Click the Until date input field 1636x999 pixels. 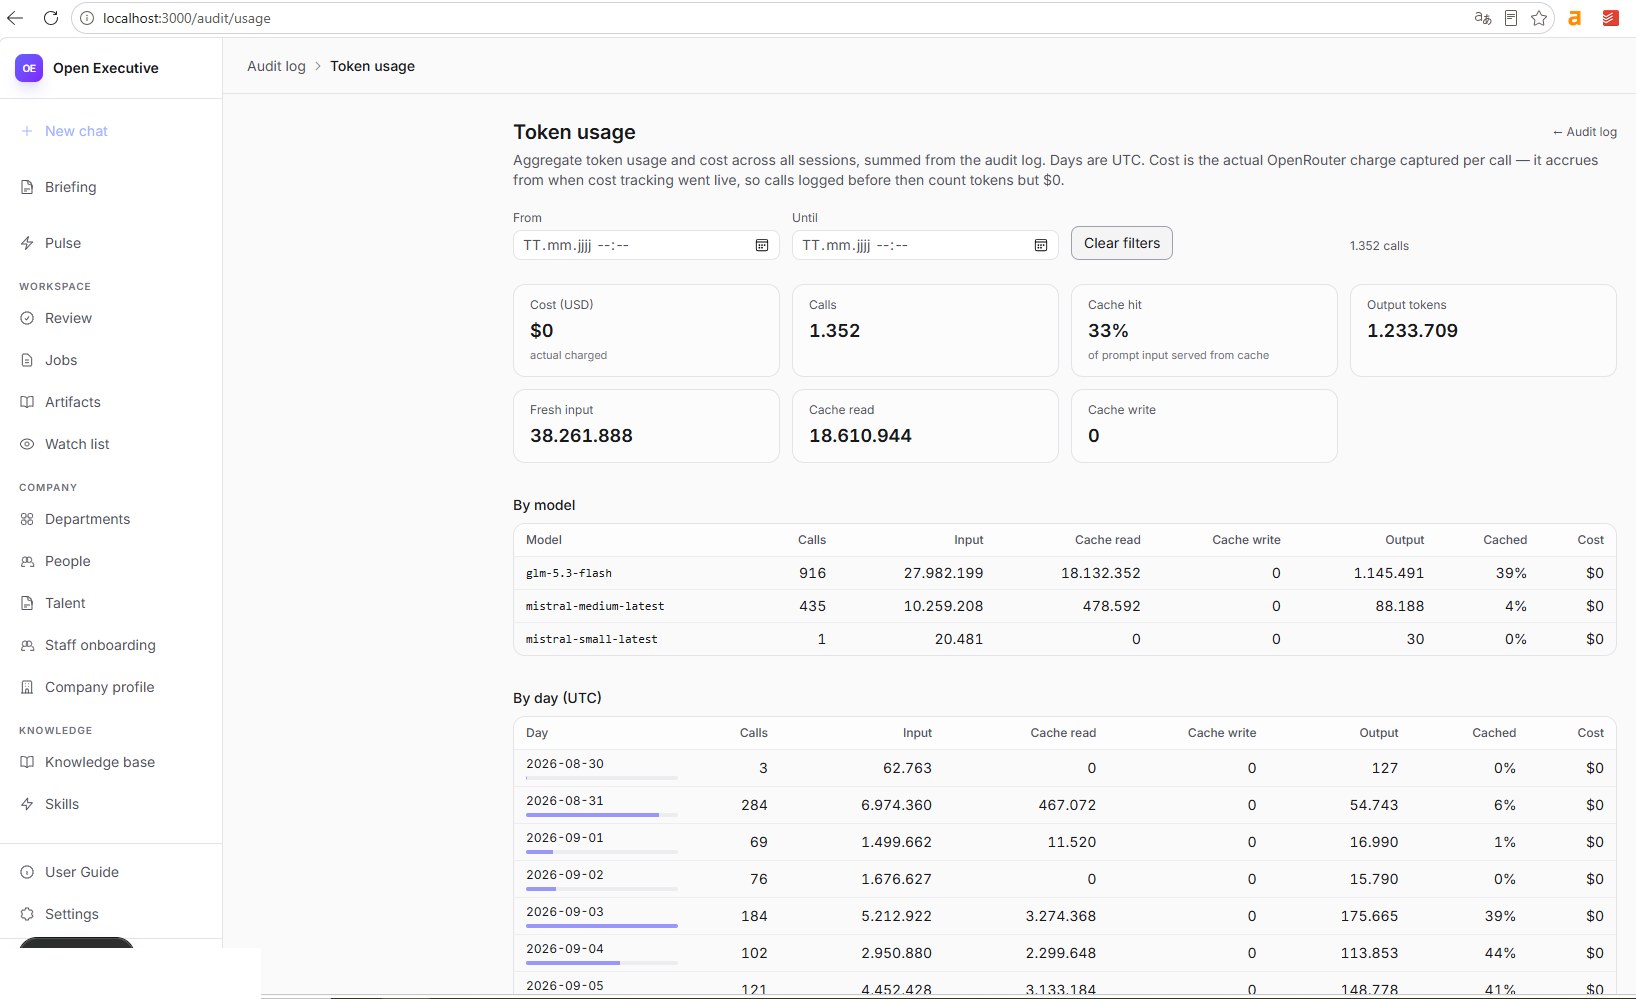(925, 245)
